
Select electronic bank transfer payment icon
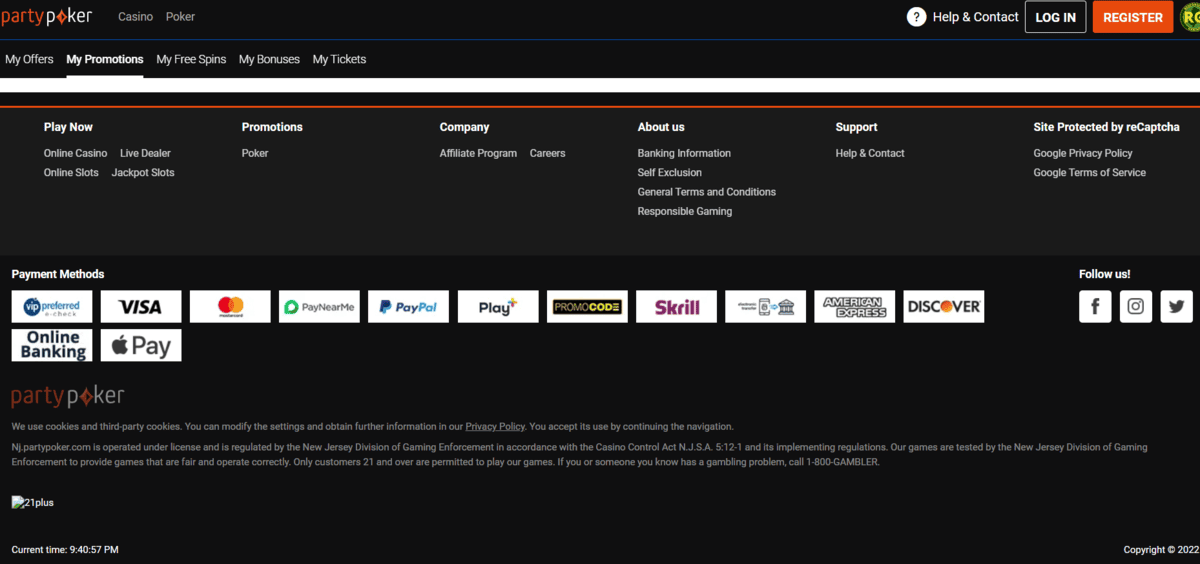click(766, 307)
